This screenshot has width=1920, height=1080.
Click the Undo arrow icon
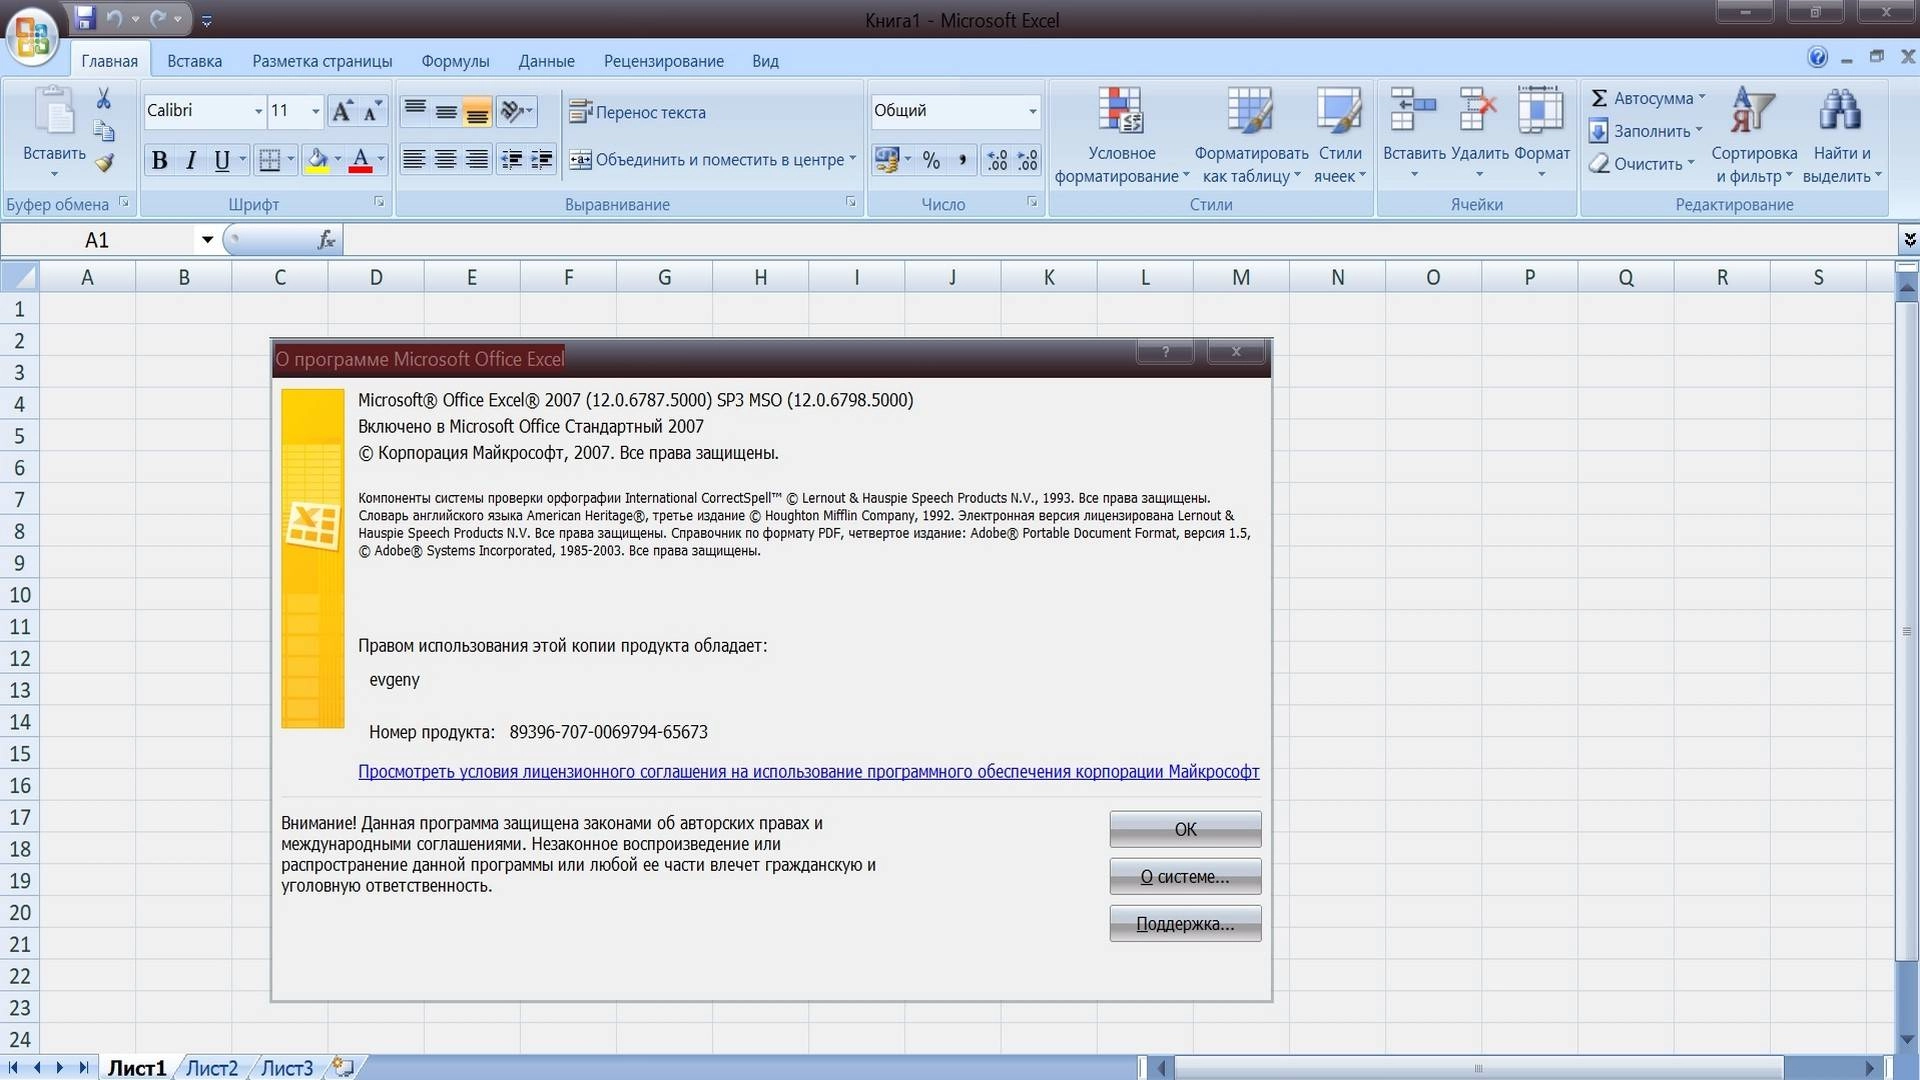115,18
